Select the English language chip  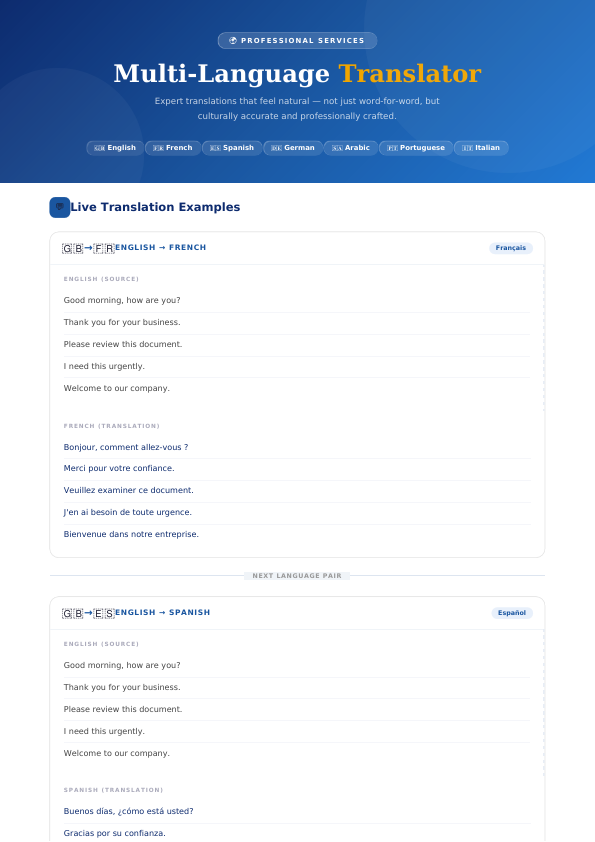pos(115,148)
